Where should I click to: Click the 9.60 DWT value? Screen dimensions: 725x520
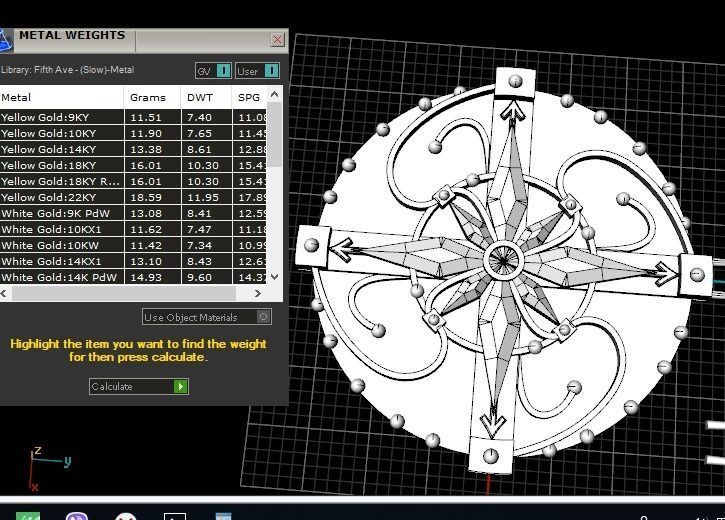199,277
